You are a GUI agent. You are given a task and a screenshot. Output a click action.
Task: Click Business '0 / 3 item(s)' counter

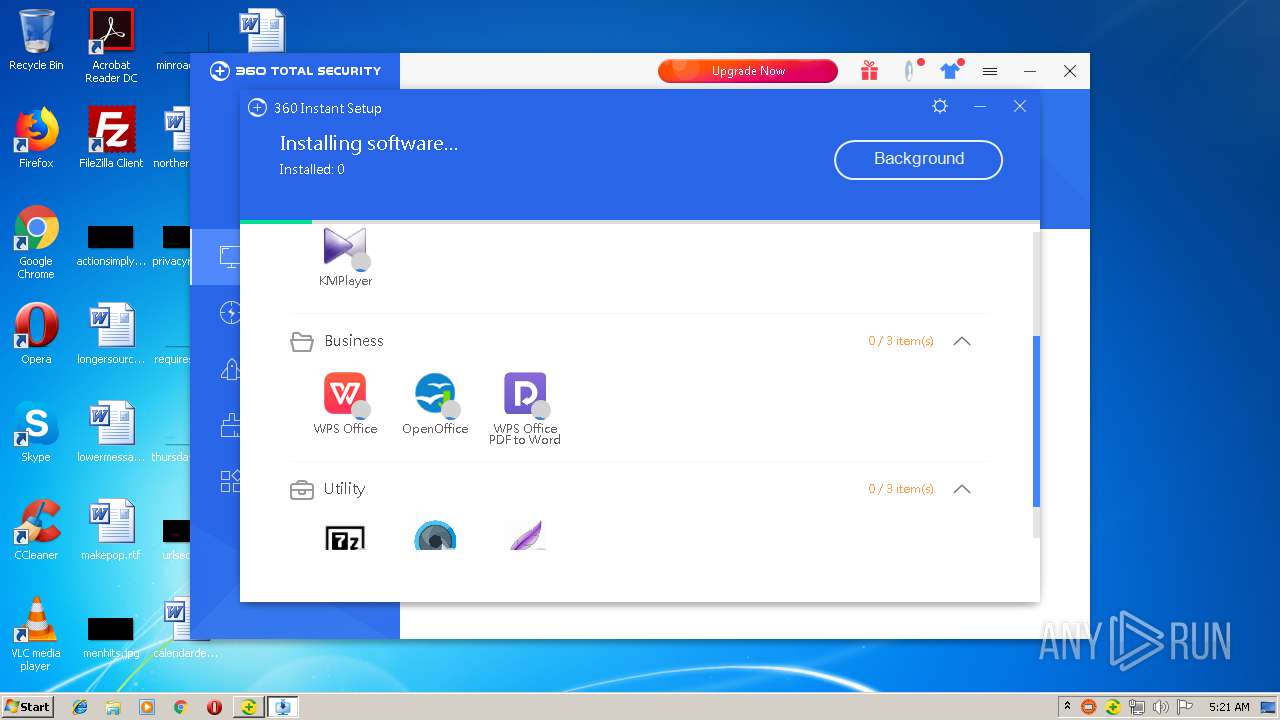[901, 341]
